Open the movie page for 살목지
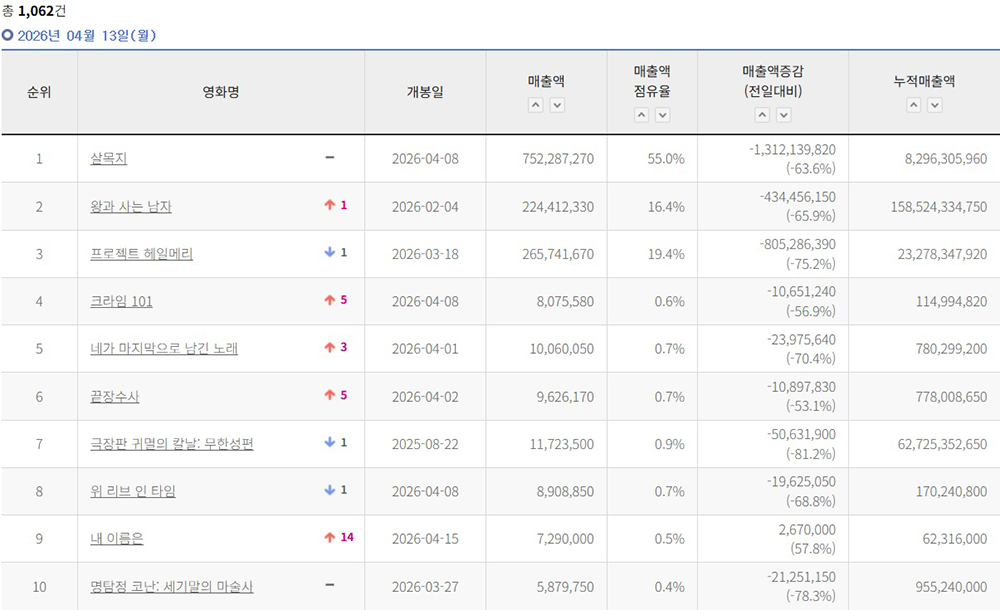1000x610 pixels. tap(108, 159)
